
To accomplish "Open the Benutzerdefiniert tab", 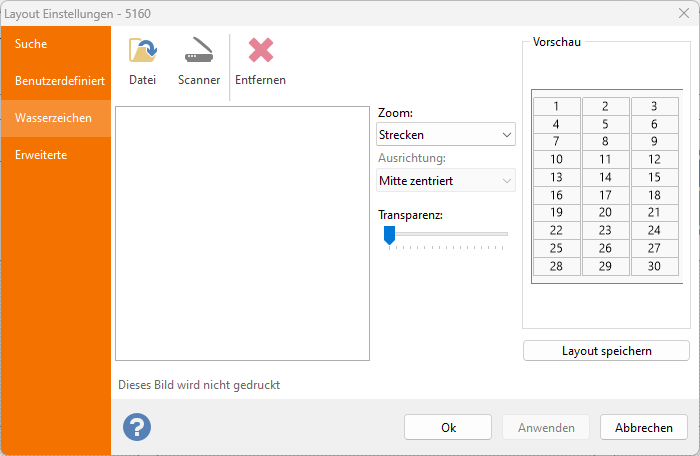I will point(55,81).
